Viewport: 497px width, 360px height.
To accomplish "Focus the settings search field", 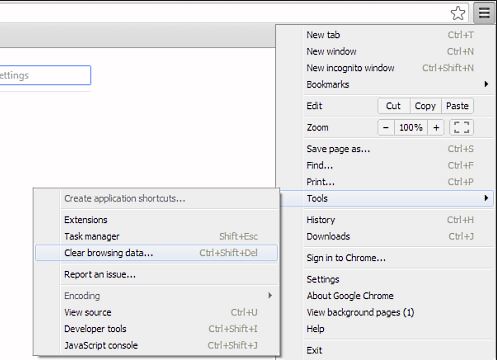I will [45, 75].
